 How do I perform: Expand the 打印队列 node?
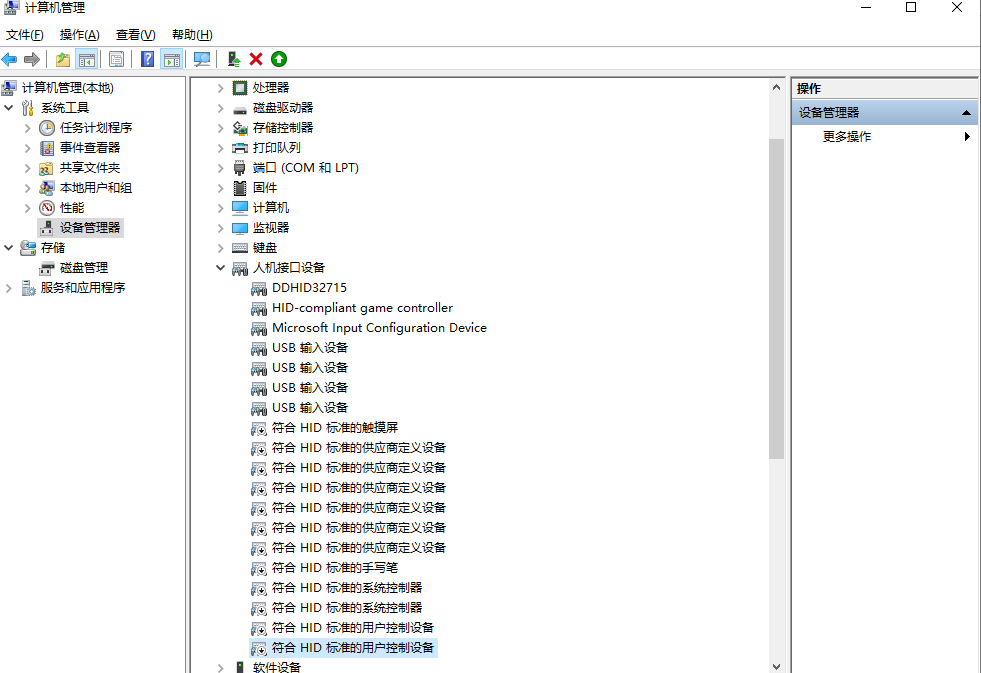(x=220, y=148)
